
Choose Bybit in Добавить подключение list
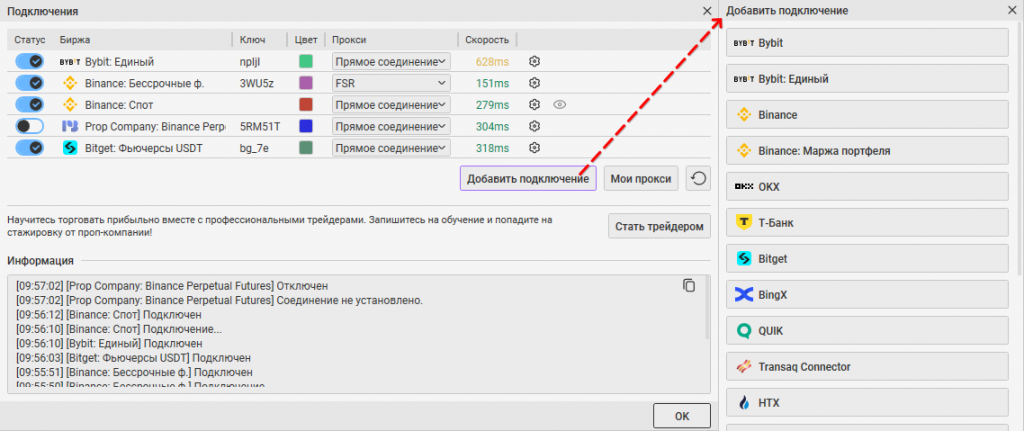[868, 43]
